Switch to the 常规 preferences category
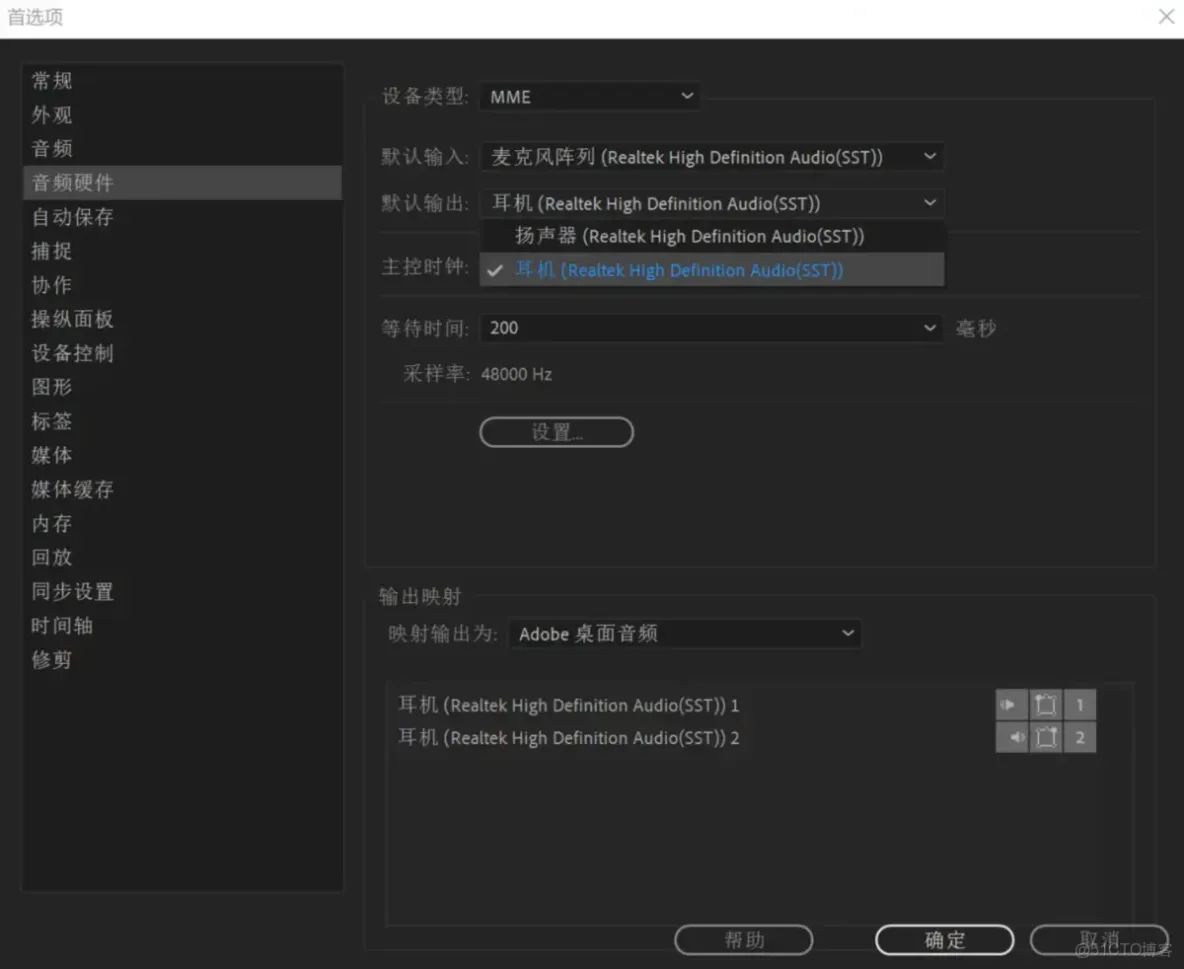The width and height of the screenshot is (1184, 969). 51,81
